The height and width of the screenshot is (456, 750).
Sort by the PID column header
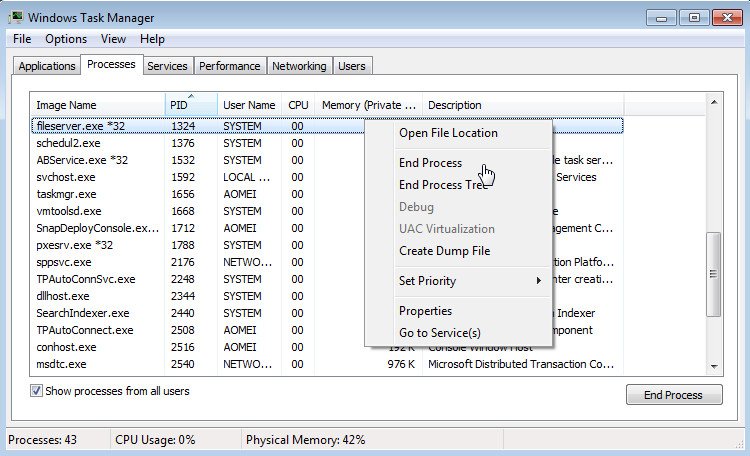pos(190,105)
